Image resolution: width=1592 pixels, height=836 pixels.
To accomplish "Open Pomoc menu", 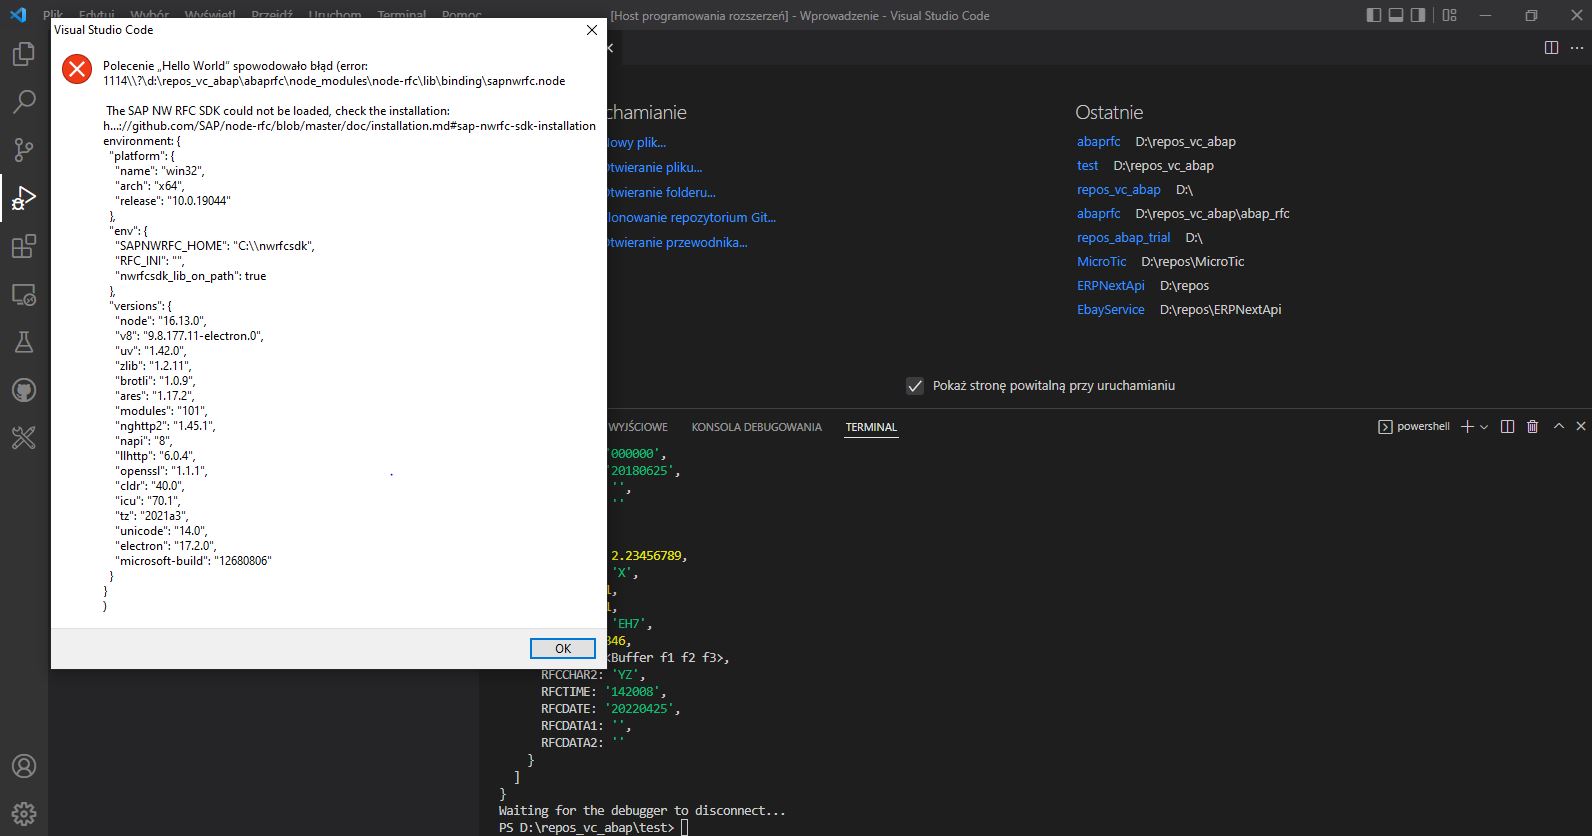I will tap(461, 15).
